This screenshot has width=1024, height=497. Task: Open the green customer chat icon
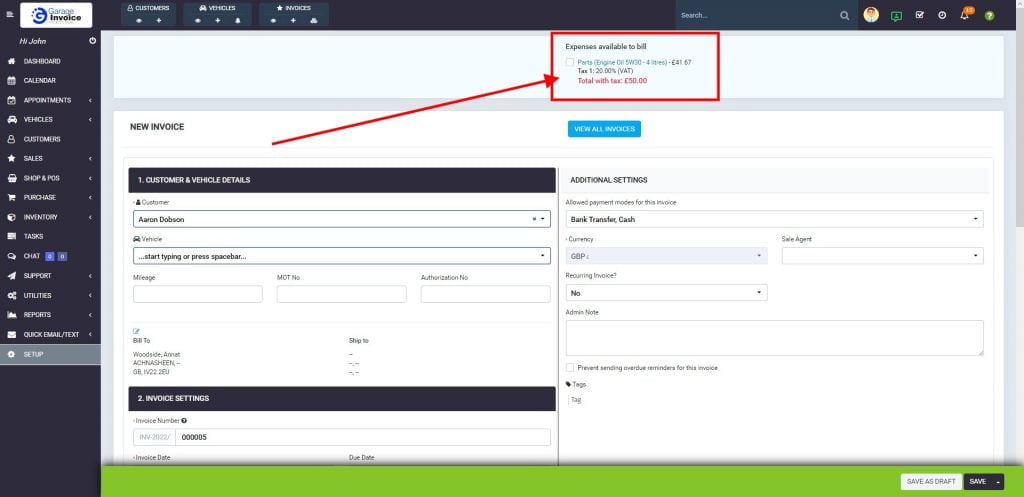click(896, 16)
